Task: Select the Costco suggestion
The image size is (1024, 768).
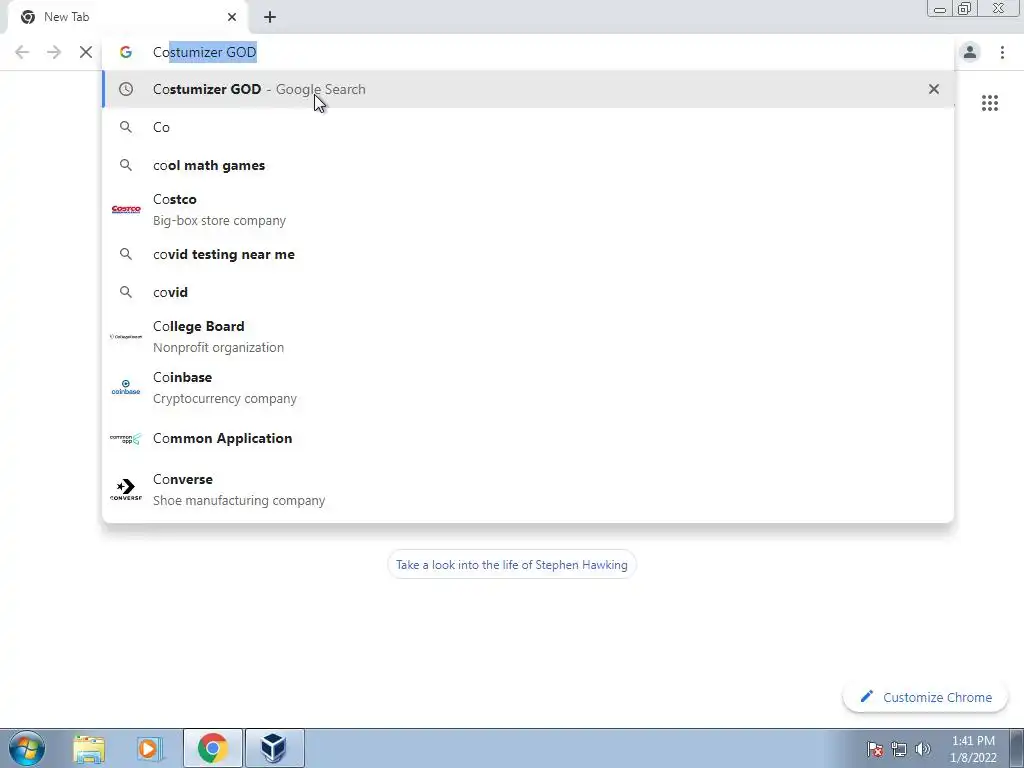Action: coord(528,210)
